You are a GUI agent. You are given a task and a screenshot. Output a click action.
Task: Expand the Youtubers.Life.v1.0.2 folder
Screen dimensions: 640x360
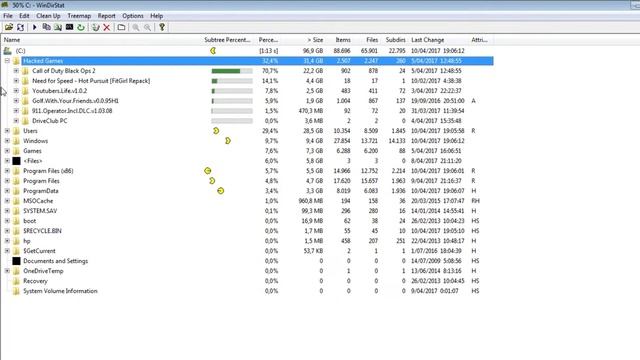[16, 91]
